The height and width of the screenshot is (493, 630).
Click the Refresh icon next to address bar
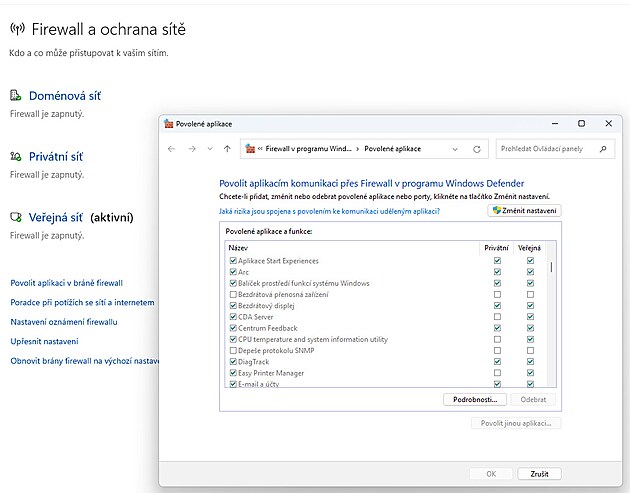point(476,149)
